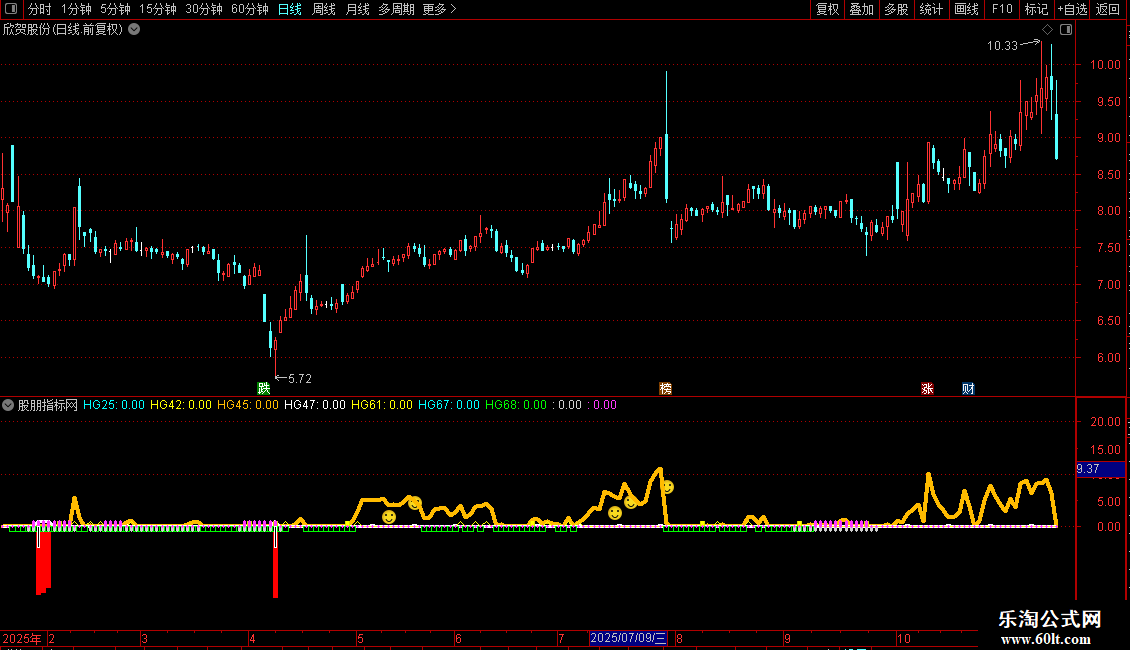Open dropdown beside 股朋指标网 indicator name
1130x650 pixels.
[x=8, y=405]
